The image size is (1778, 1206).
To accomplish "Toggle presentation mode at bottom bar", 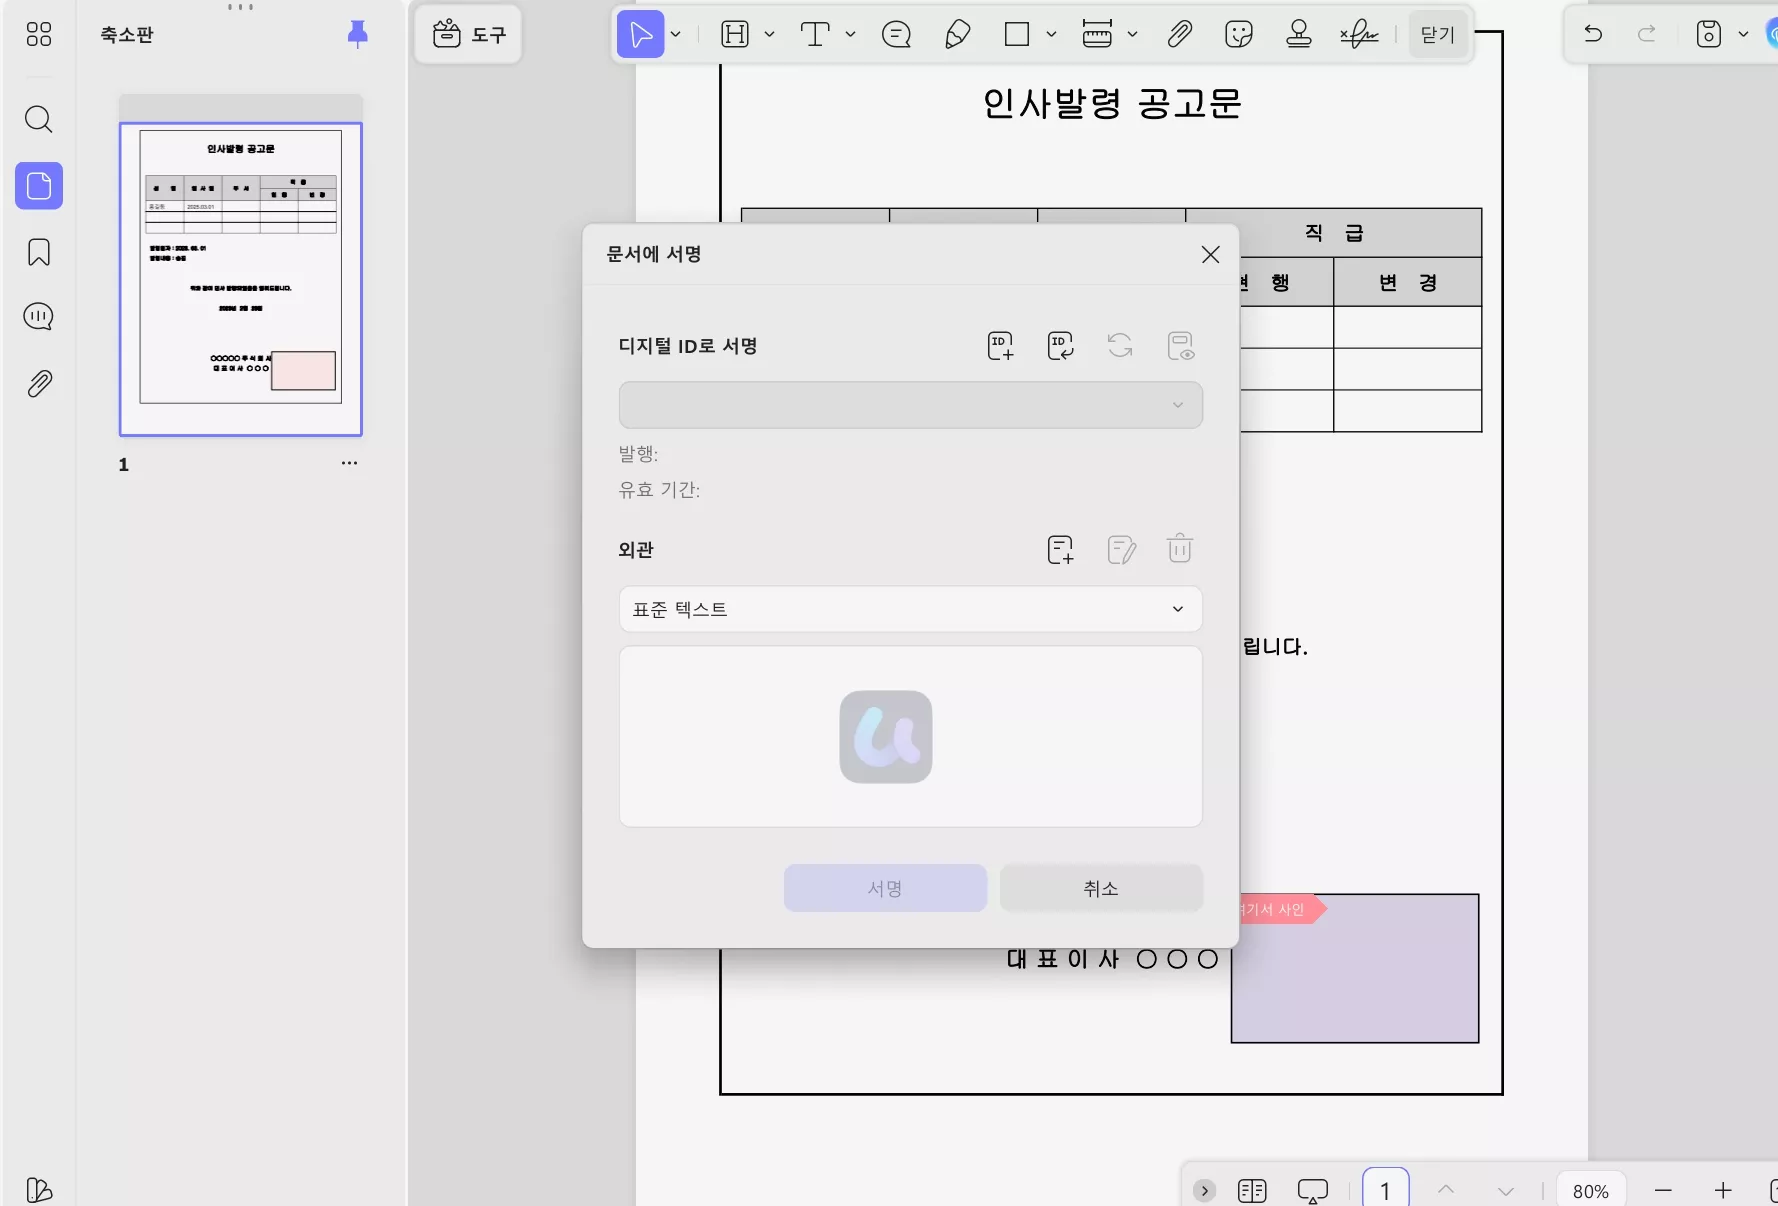I will (1313, 1190).
